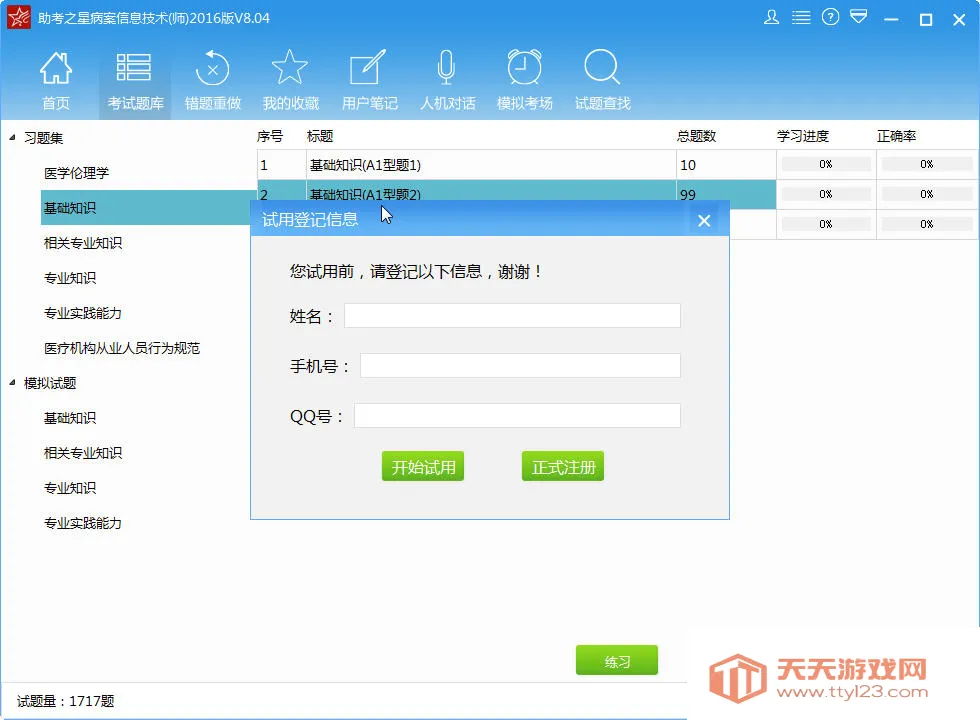Open the list menu icon in title bar

coord(801,18)
